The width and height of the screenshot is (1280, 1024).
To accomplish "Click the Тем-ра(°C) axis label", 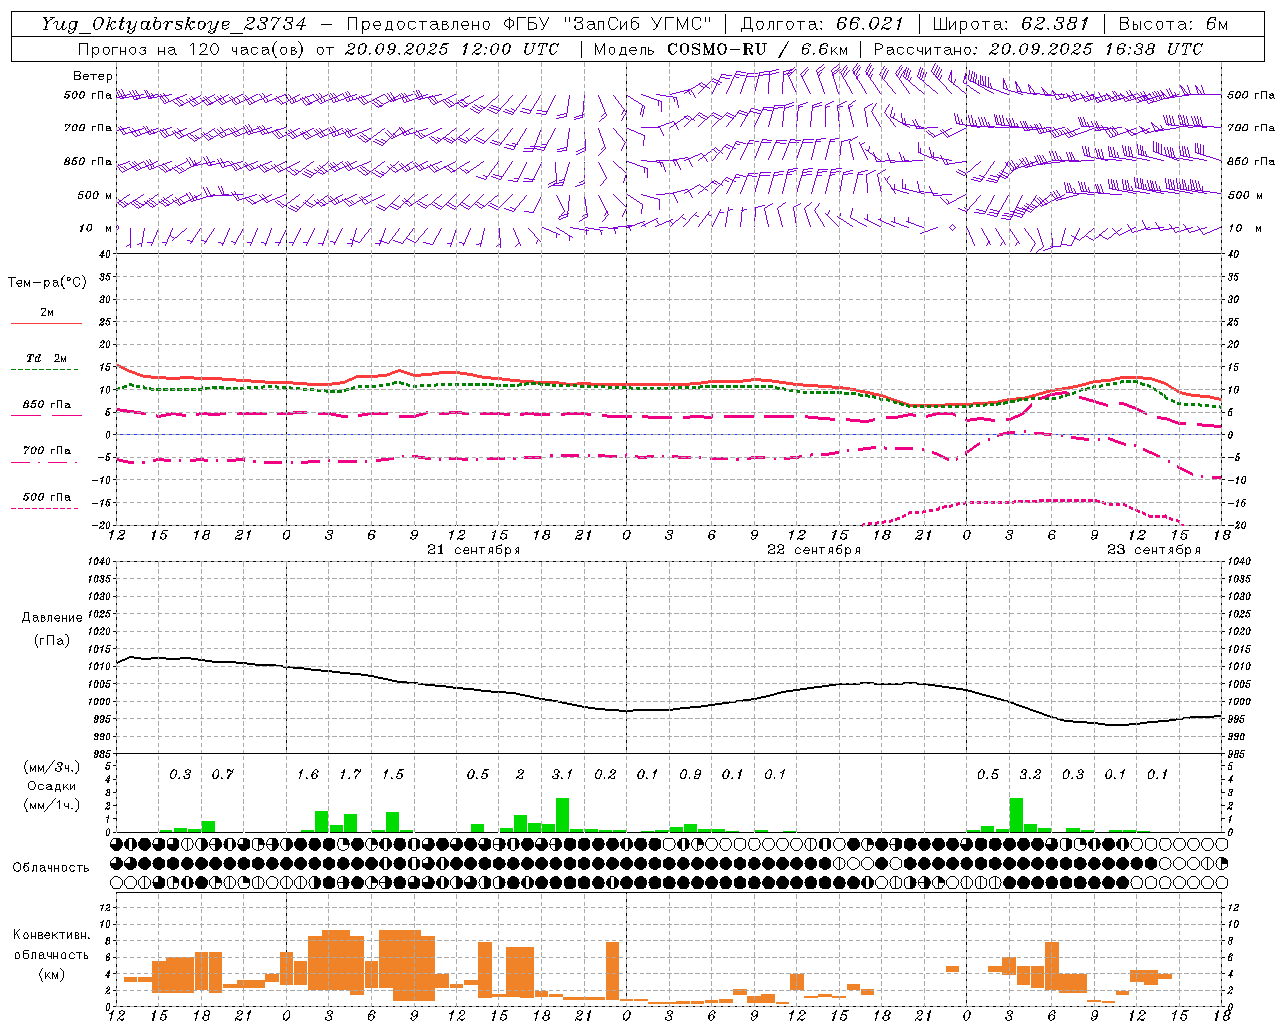I will click(x=47, y=283).
